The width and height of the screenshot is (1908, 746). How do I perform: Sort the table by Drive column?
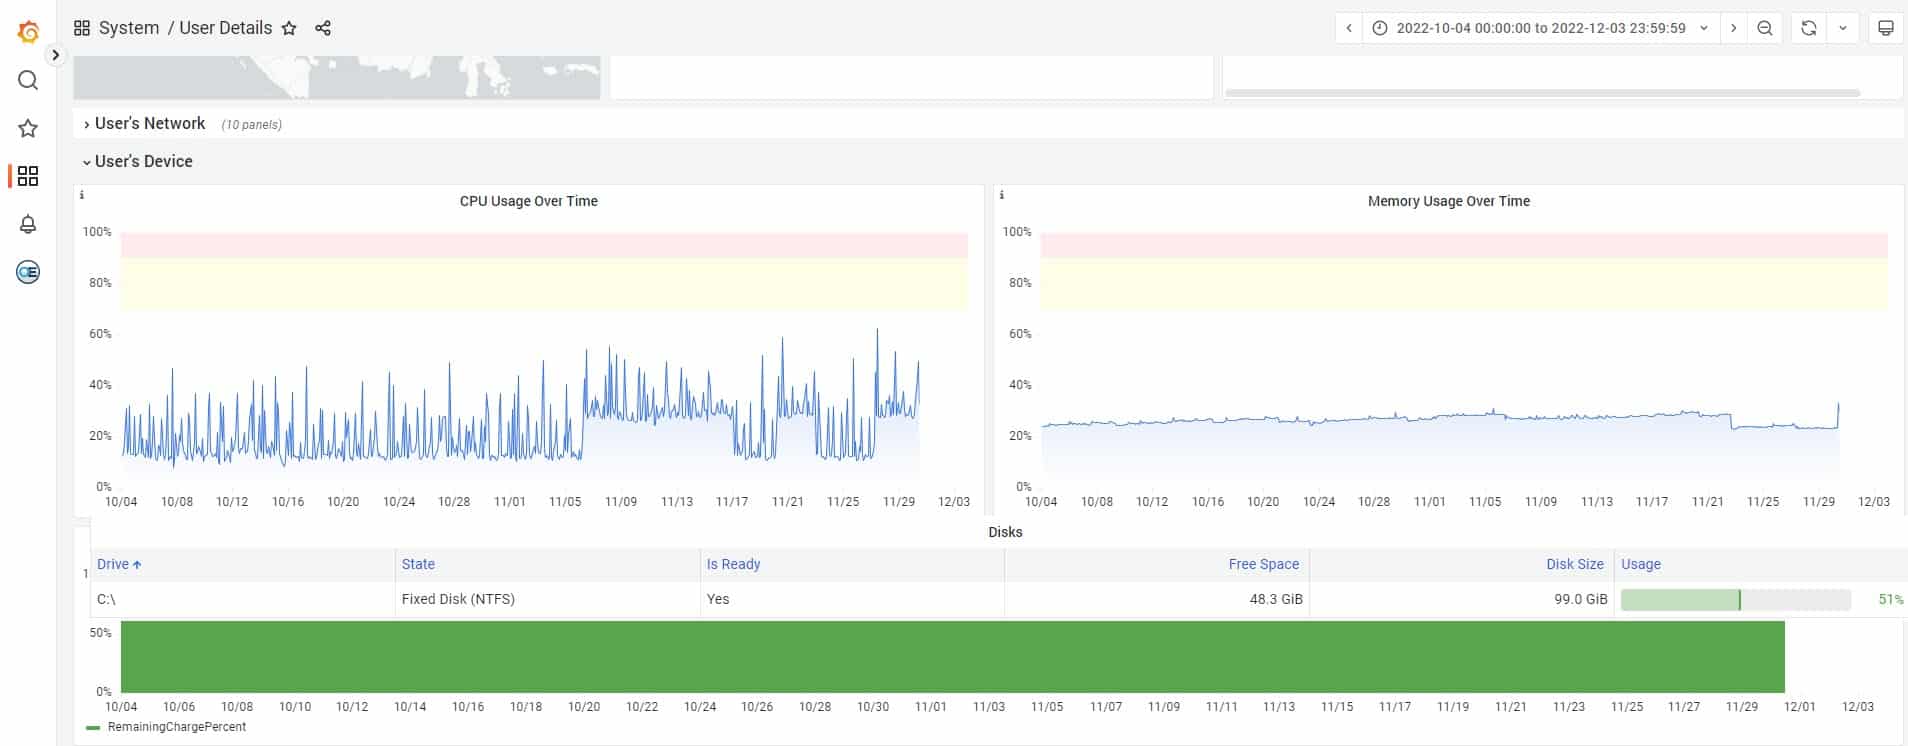[113, 564]
